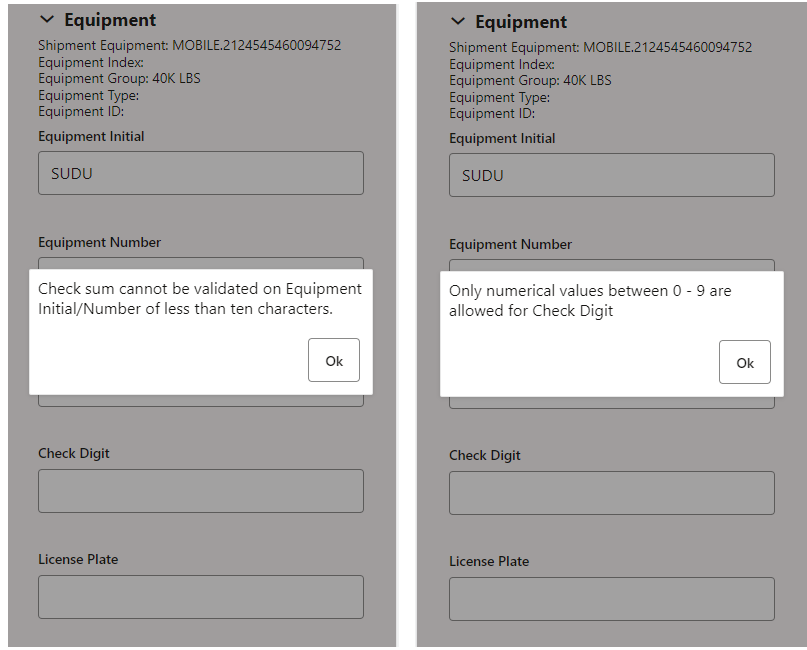Collapse Equipment chevron in check sum error panel
807x650 pixels.
[46, 20]
